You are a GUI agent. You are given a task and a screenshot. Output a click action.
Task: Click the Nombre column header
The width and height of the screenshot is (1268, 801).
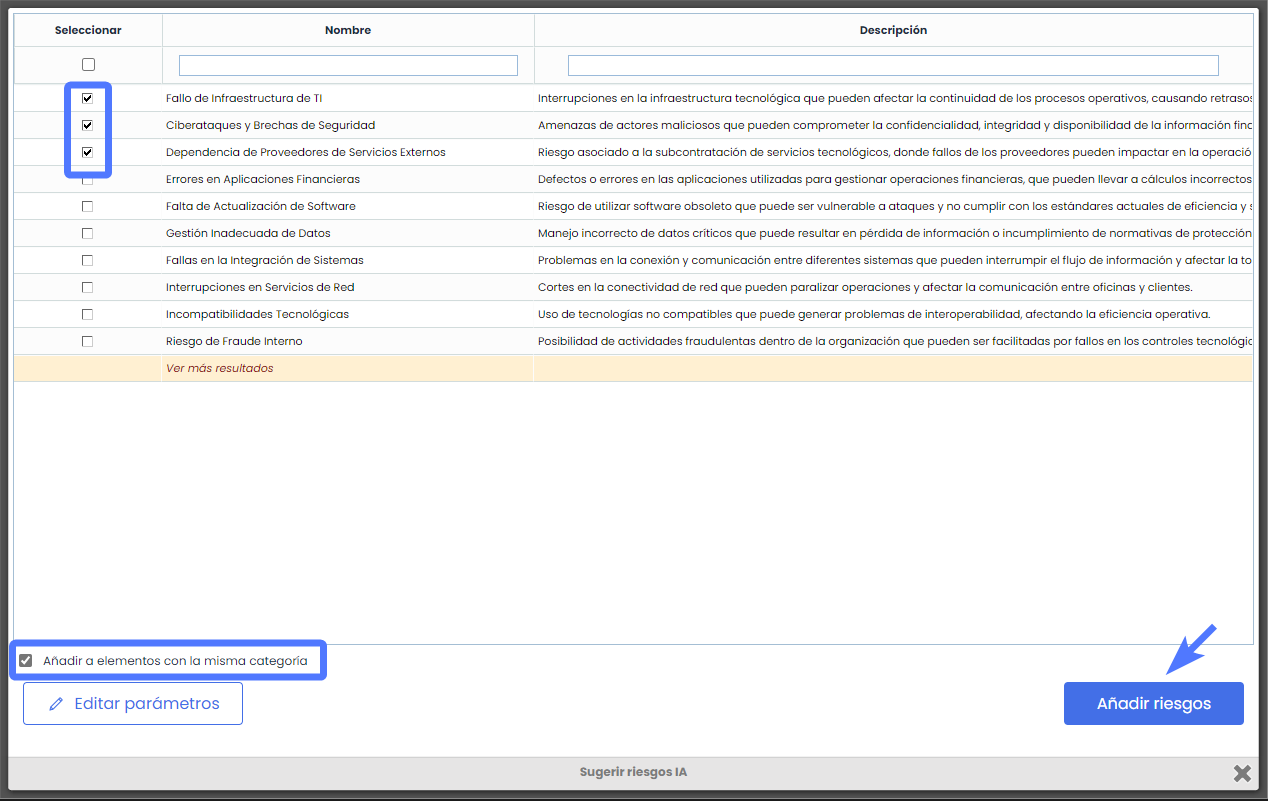[348, 30]
